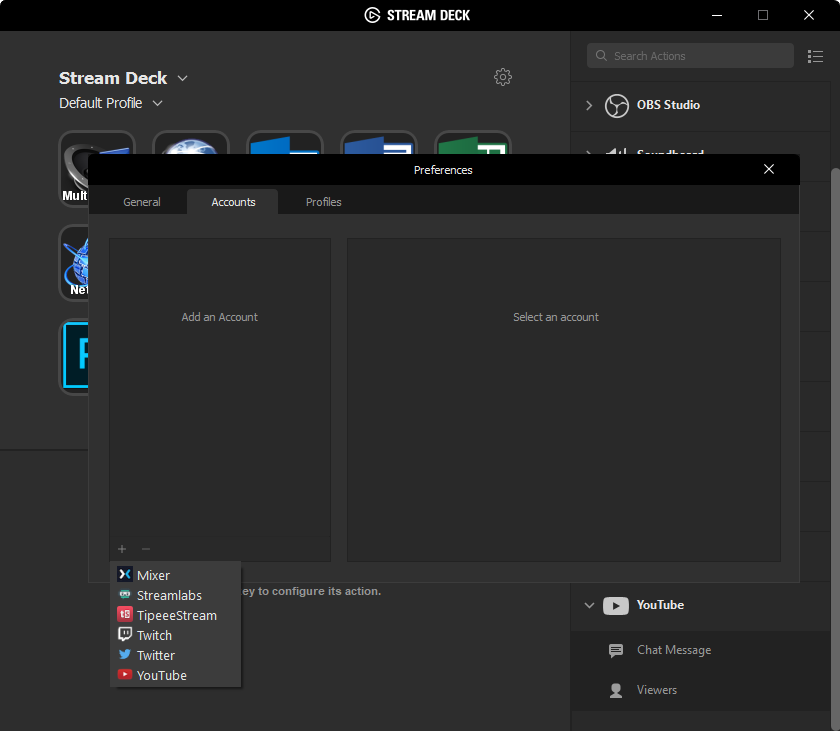Select Mixer from the account menu

coord(153,575)
